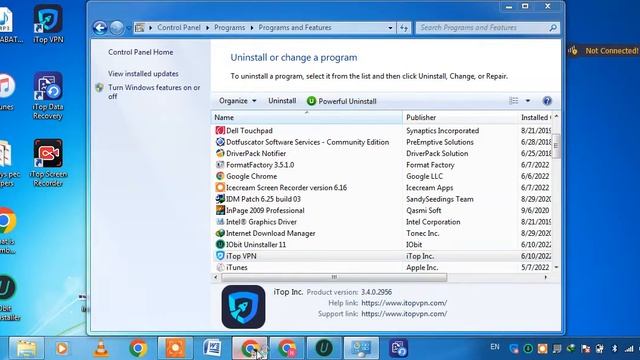Viewport: 640px width, 360px height.
Task: Open Turn Windows features on or off
Action: 154,92
